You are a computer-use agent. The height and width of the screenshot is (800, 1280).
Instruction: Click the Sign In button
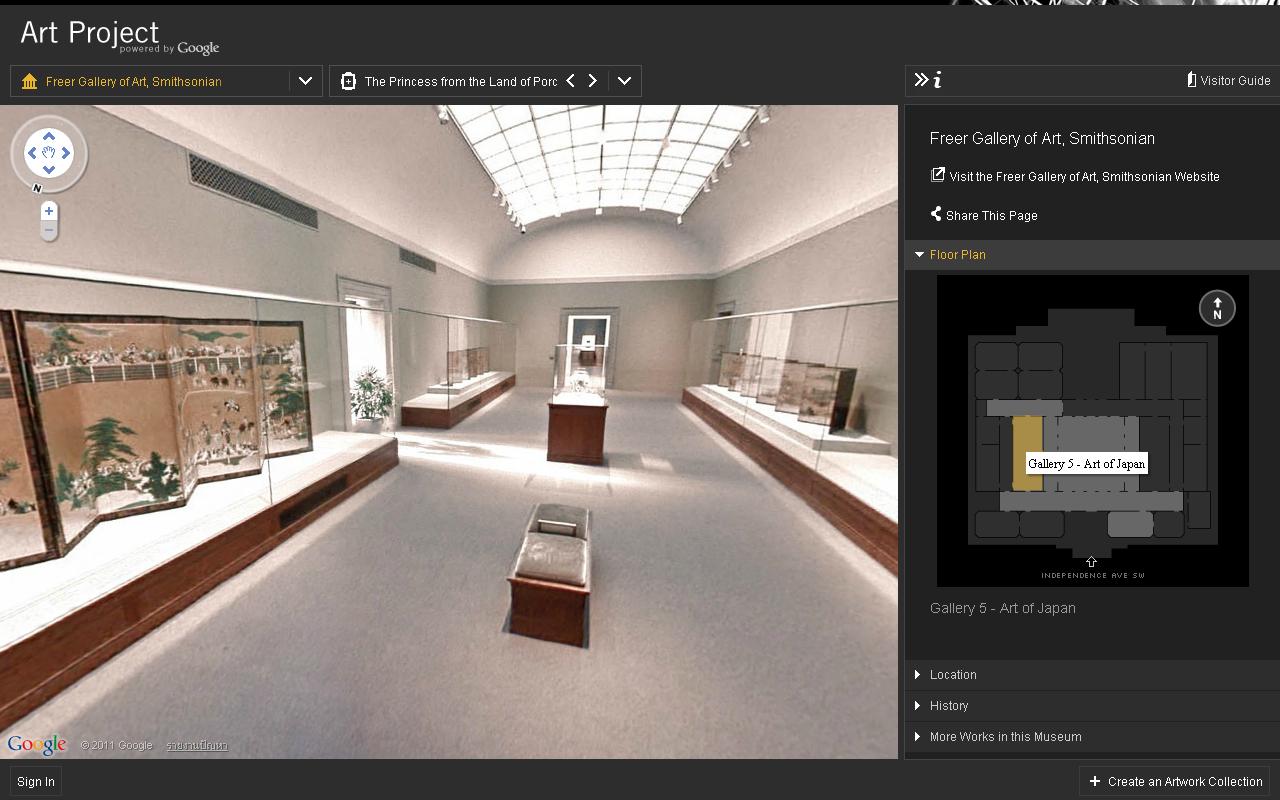pyautogui.click(x=36, y=782)
